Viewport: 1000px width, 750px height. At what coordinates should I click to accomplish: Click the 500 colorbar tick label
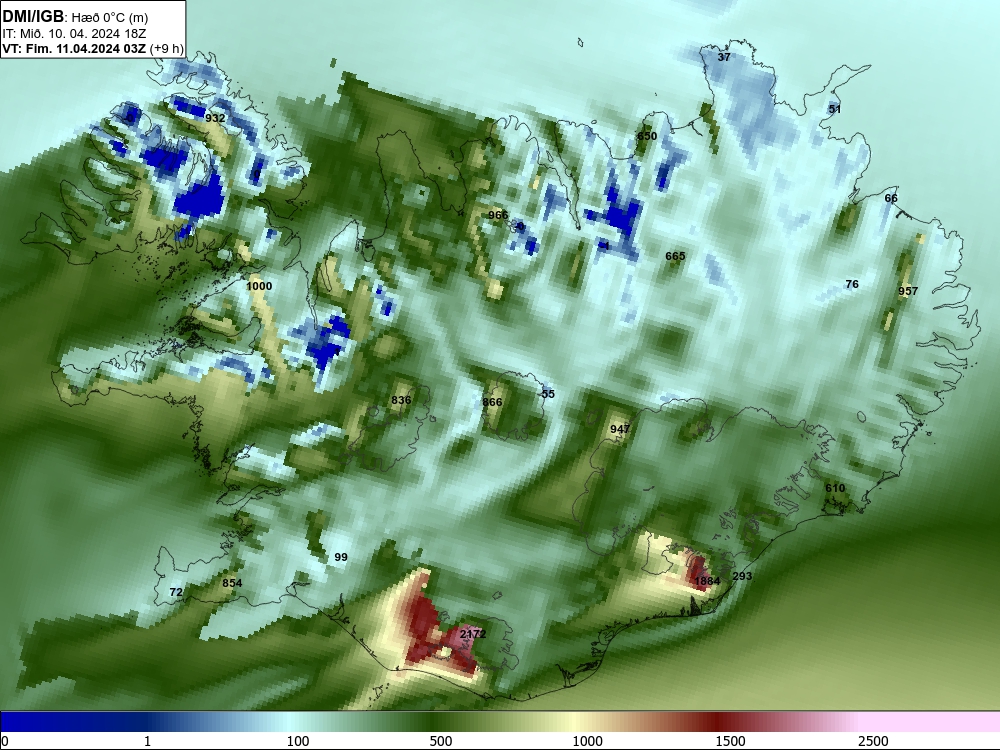tap(441, 741)
